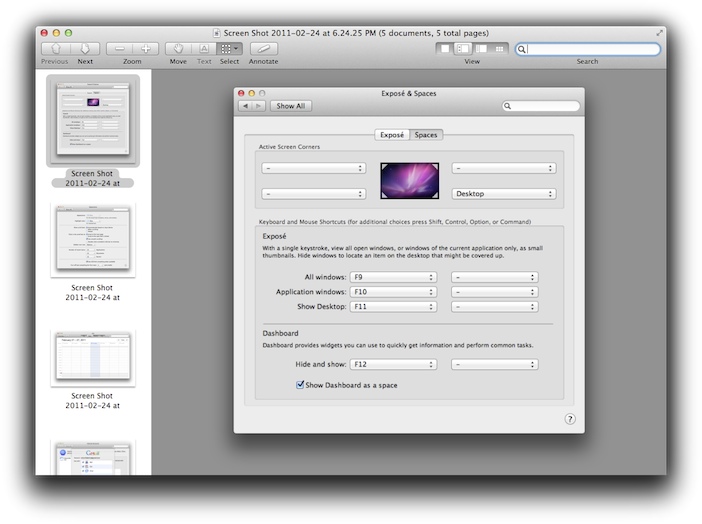
Task: Minimize Preview window with yellow button
Action: (56, 33)
